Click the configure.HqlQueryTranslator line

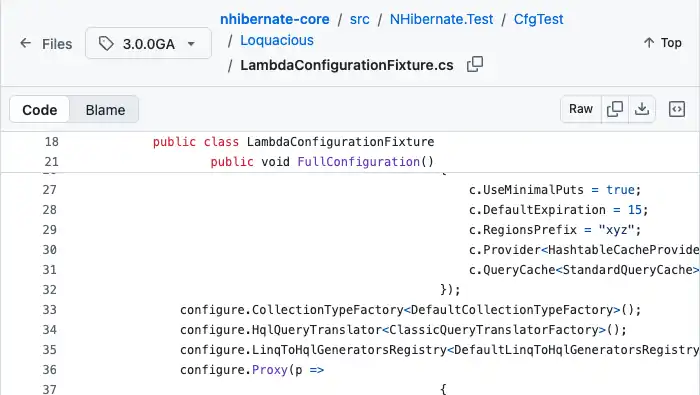tap(404, 330)
